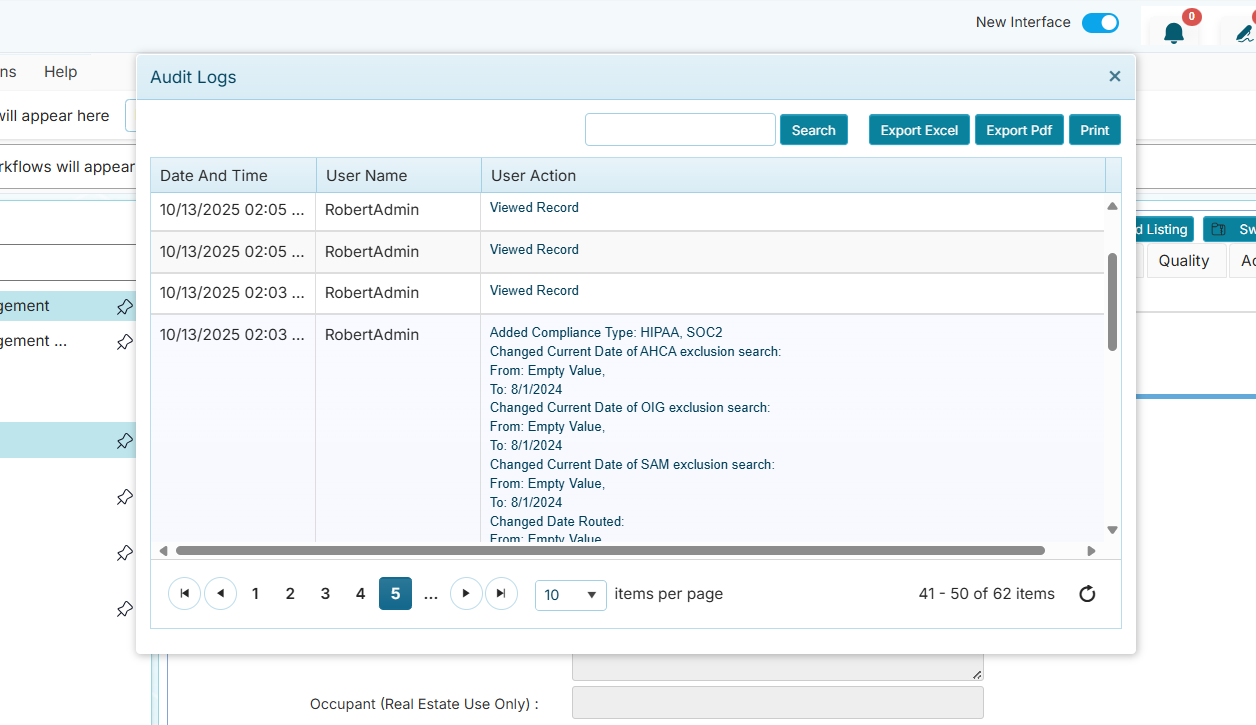Switch to the Quality tab
The width and height of the screenshot is (1256, 725).
[x=1185, y=260]
